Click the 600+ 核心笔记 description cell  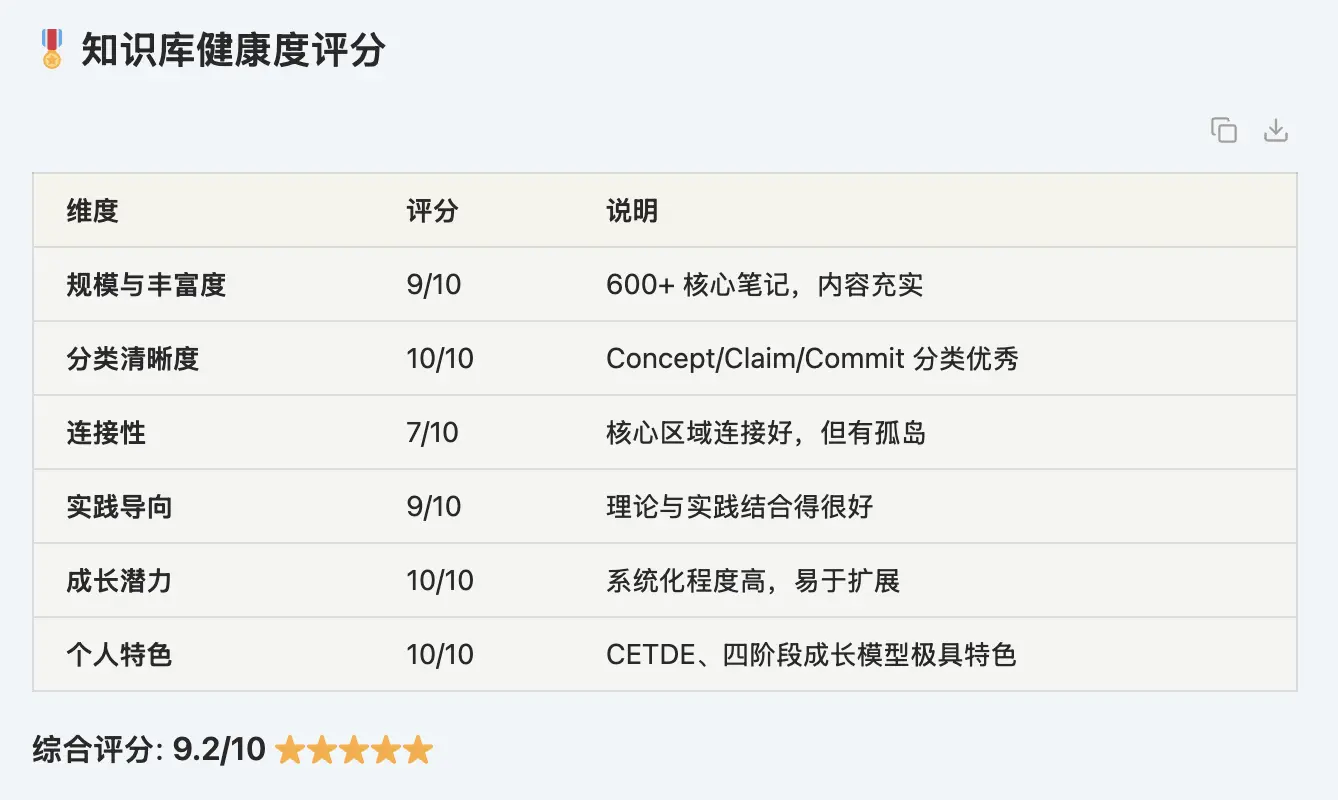point(764,285)
